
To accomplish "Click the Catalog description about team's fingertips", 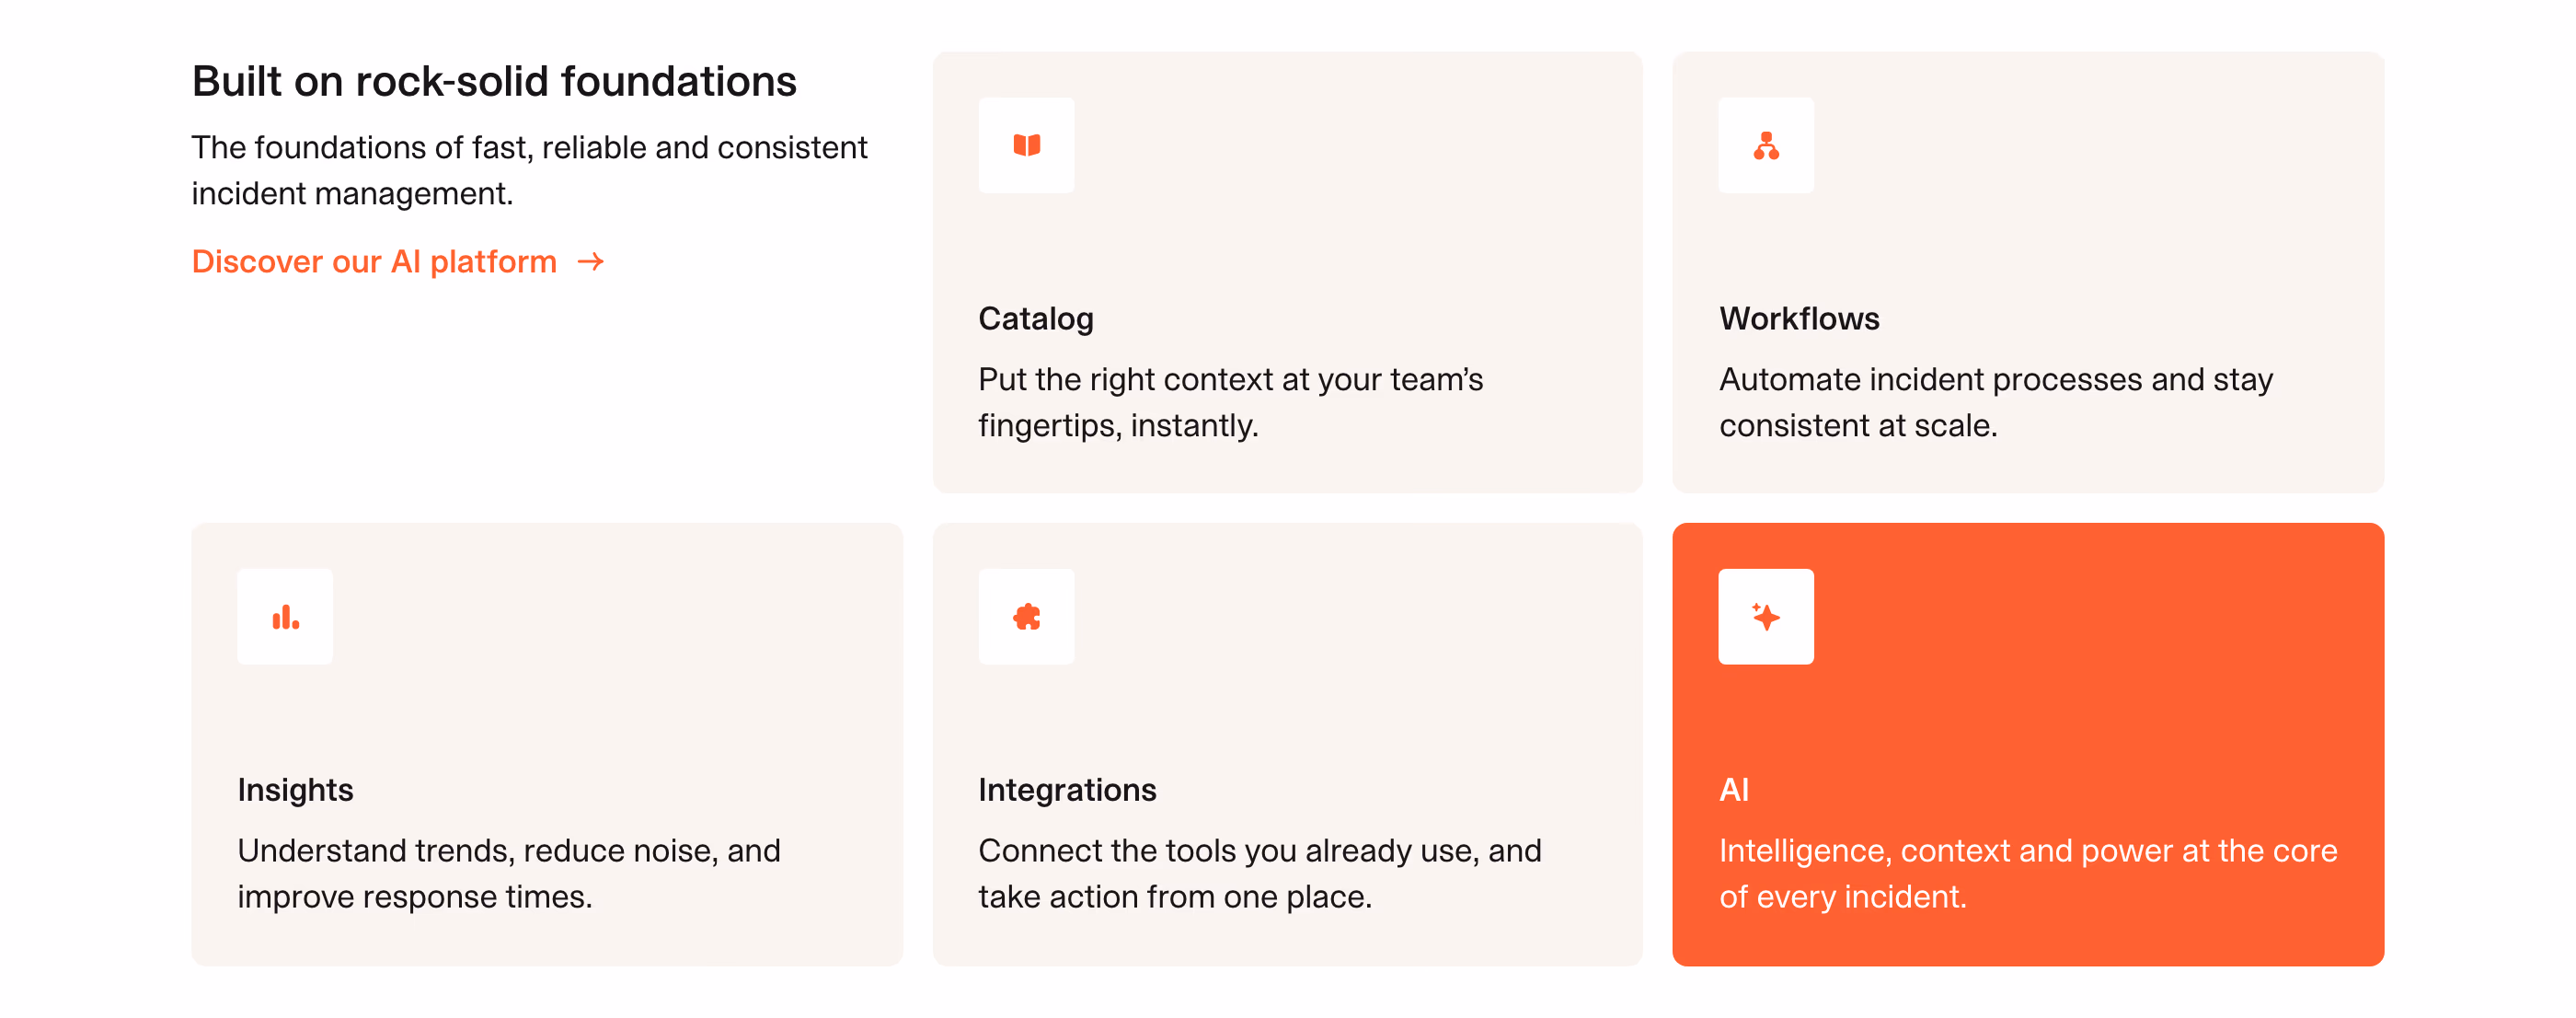I will pos(1230,403).
